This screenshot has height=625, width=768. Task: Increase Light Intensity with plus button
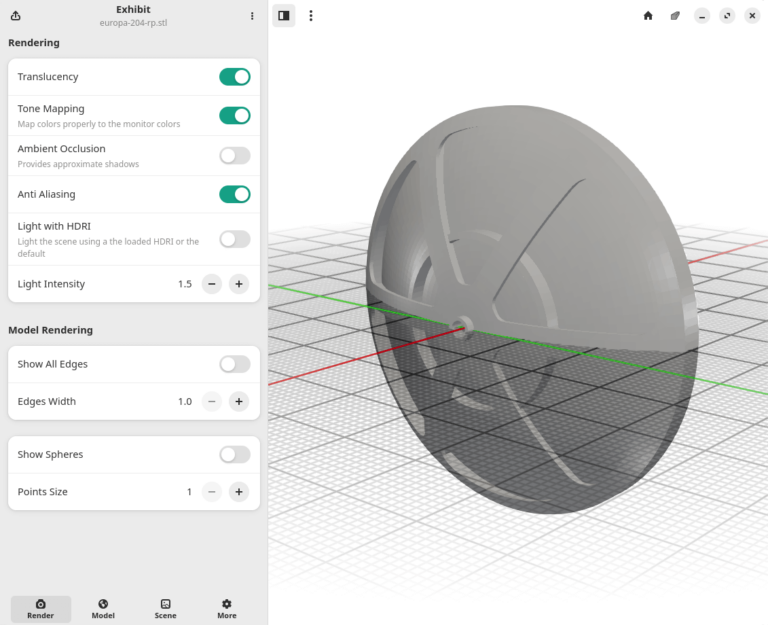pos(239,284)
